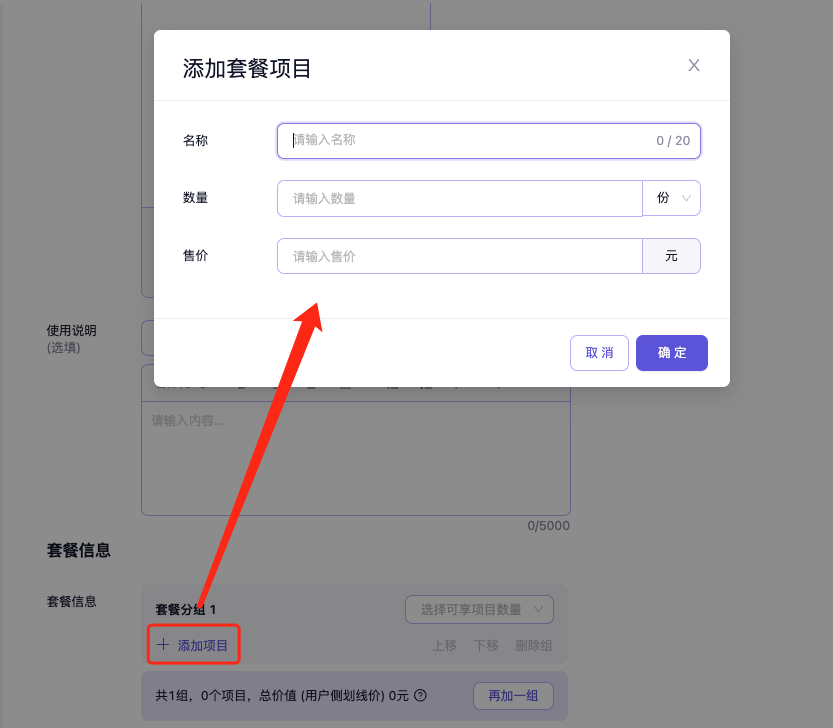Image resolution: width=833 pixels, height=728 pixels.
Task: Click the 元 currency suffix box
Action: pyautogui.click(x=671, y=256)
